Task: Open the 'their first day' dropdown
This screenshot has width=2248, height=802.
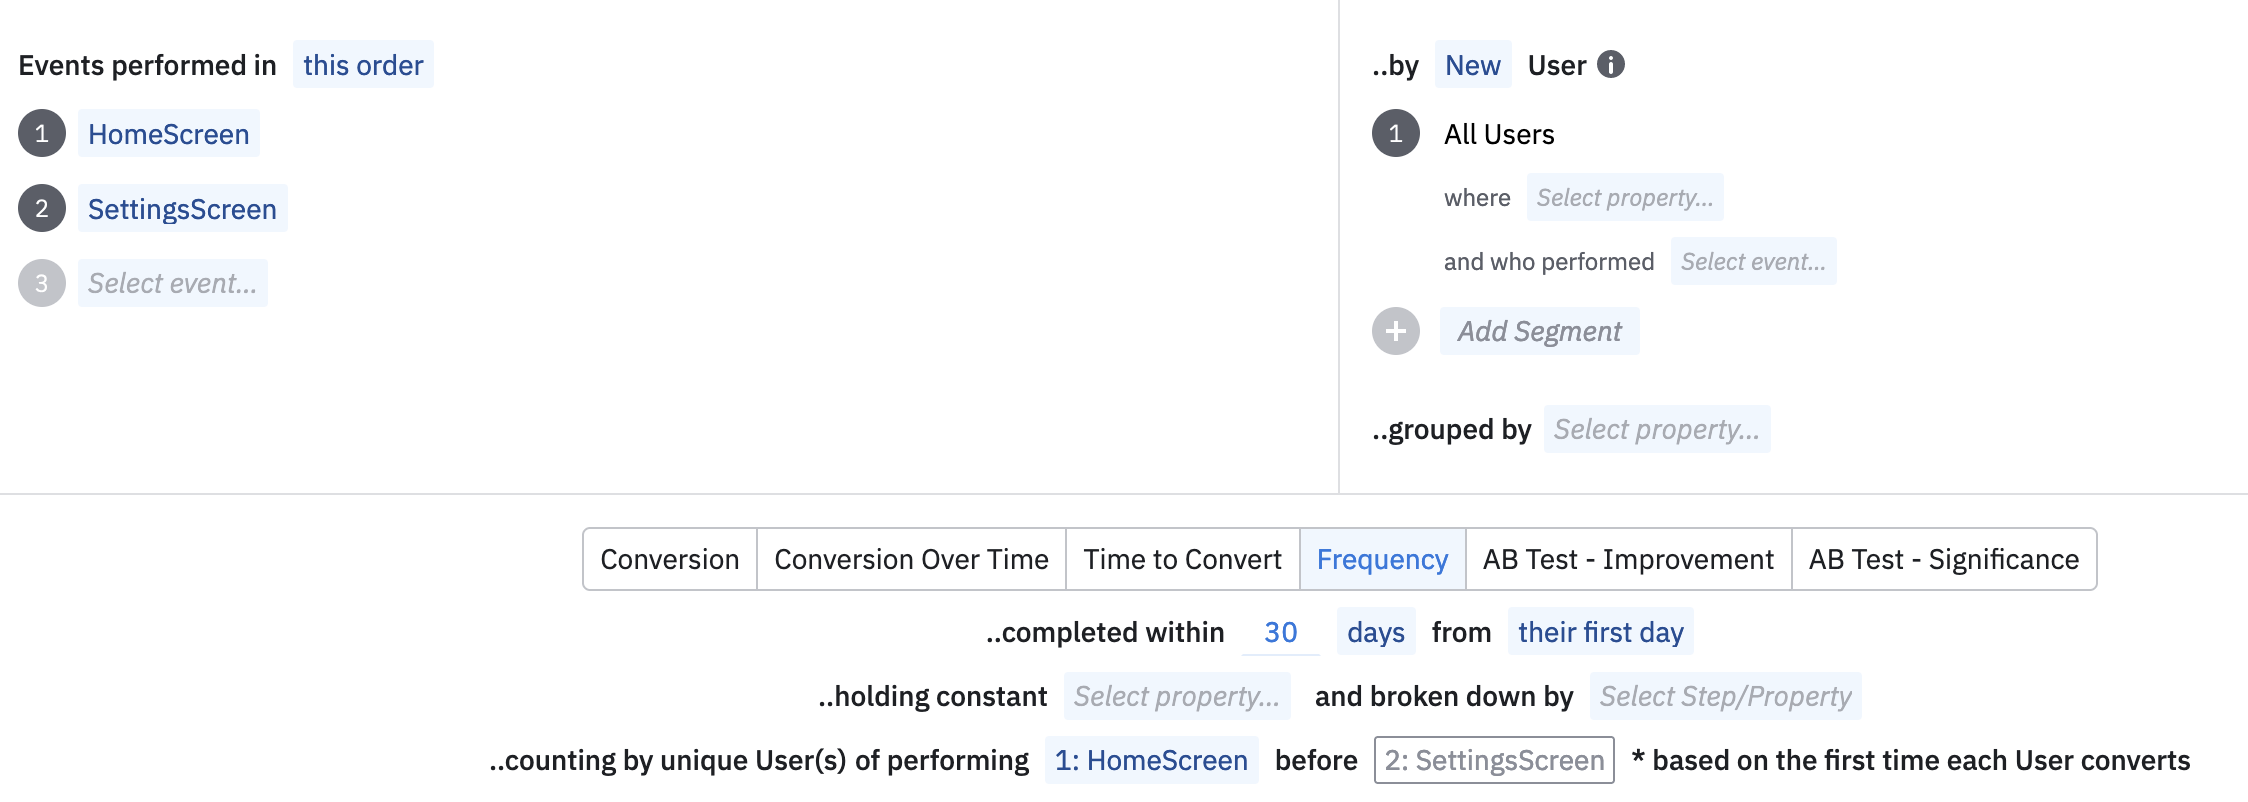Action: 1600,632
